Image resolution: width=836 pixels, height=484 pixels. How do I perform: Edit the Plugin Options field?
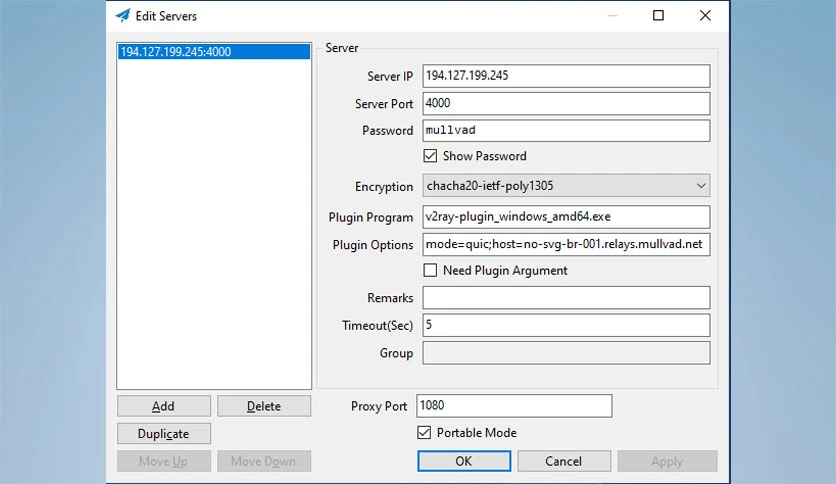click(566, 245)
